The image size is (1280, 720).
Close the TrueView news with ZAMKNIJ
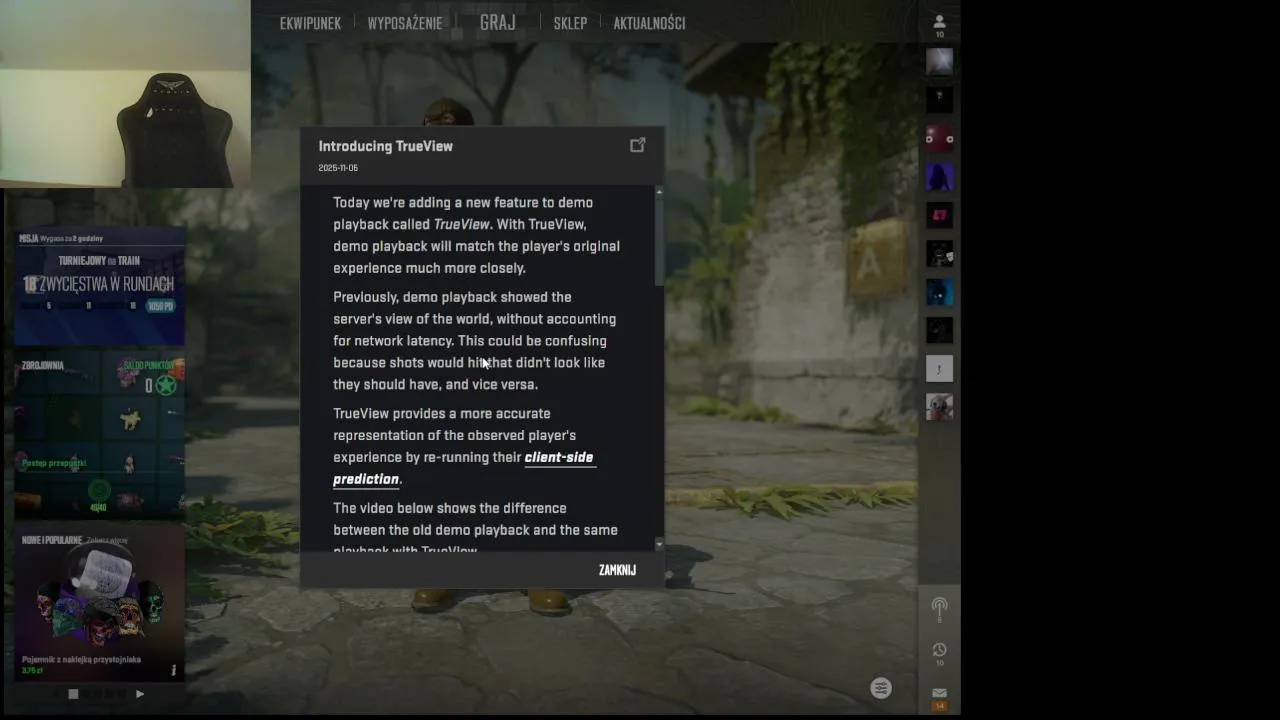click(617, 570)
